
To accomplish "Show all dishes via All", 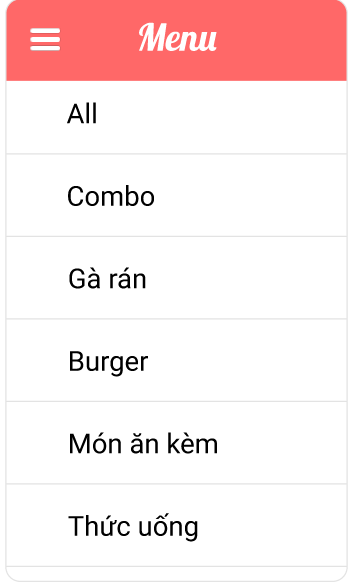I will (x=176, y=117).
